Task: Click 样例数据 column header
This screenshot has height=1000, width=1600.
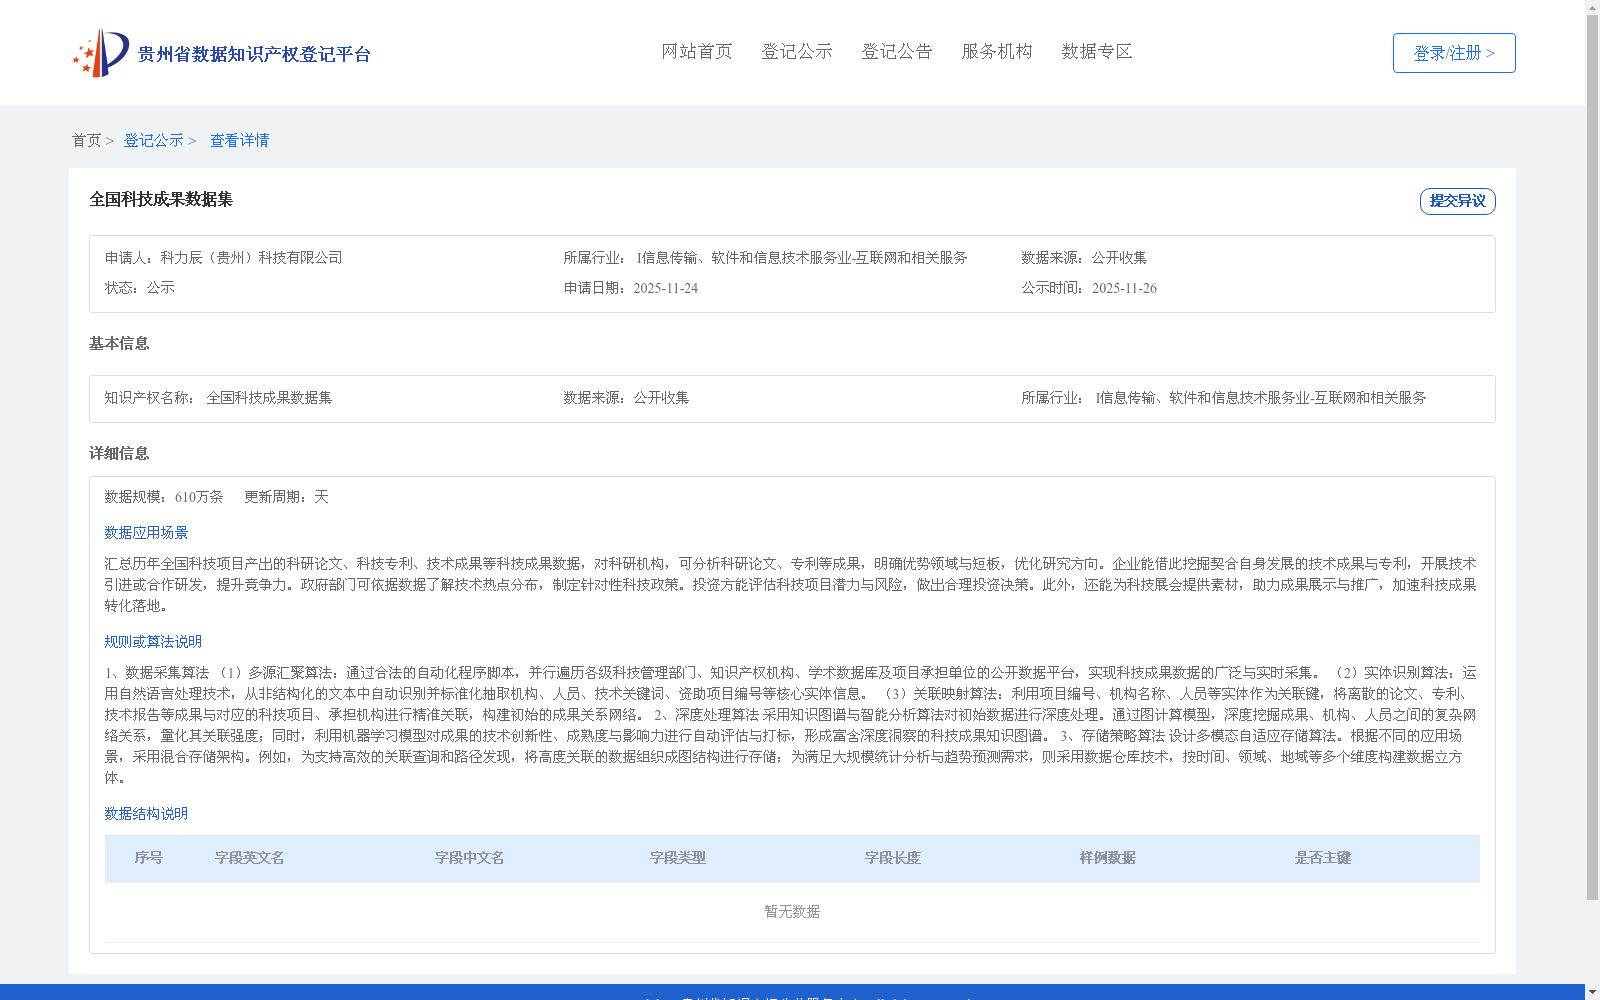Action: point(1108,858)
